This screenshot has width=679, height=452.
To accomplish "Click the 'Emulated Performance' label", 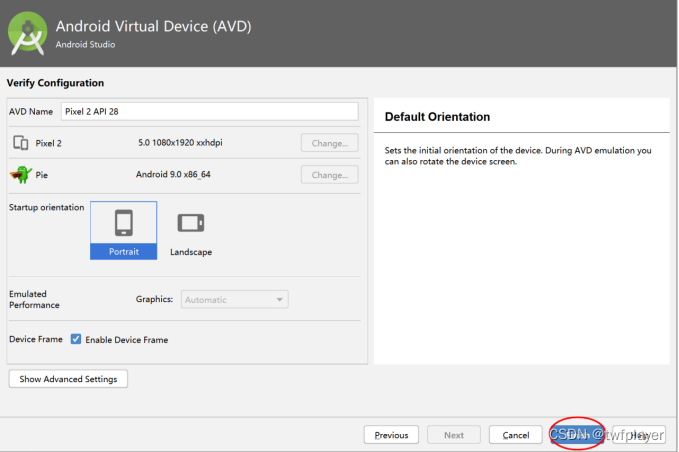I will click(34, 299).
